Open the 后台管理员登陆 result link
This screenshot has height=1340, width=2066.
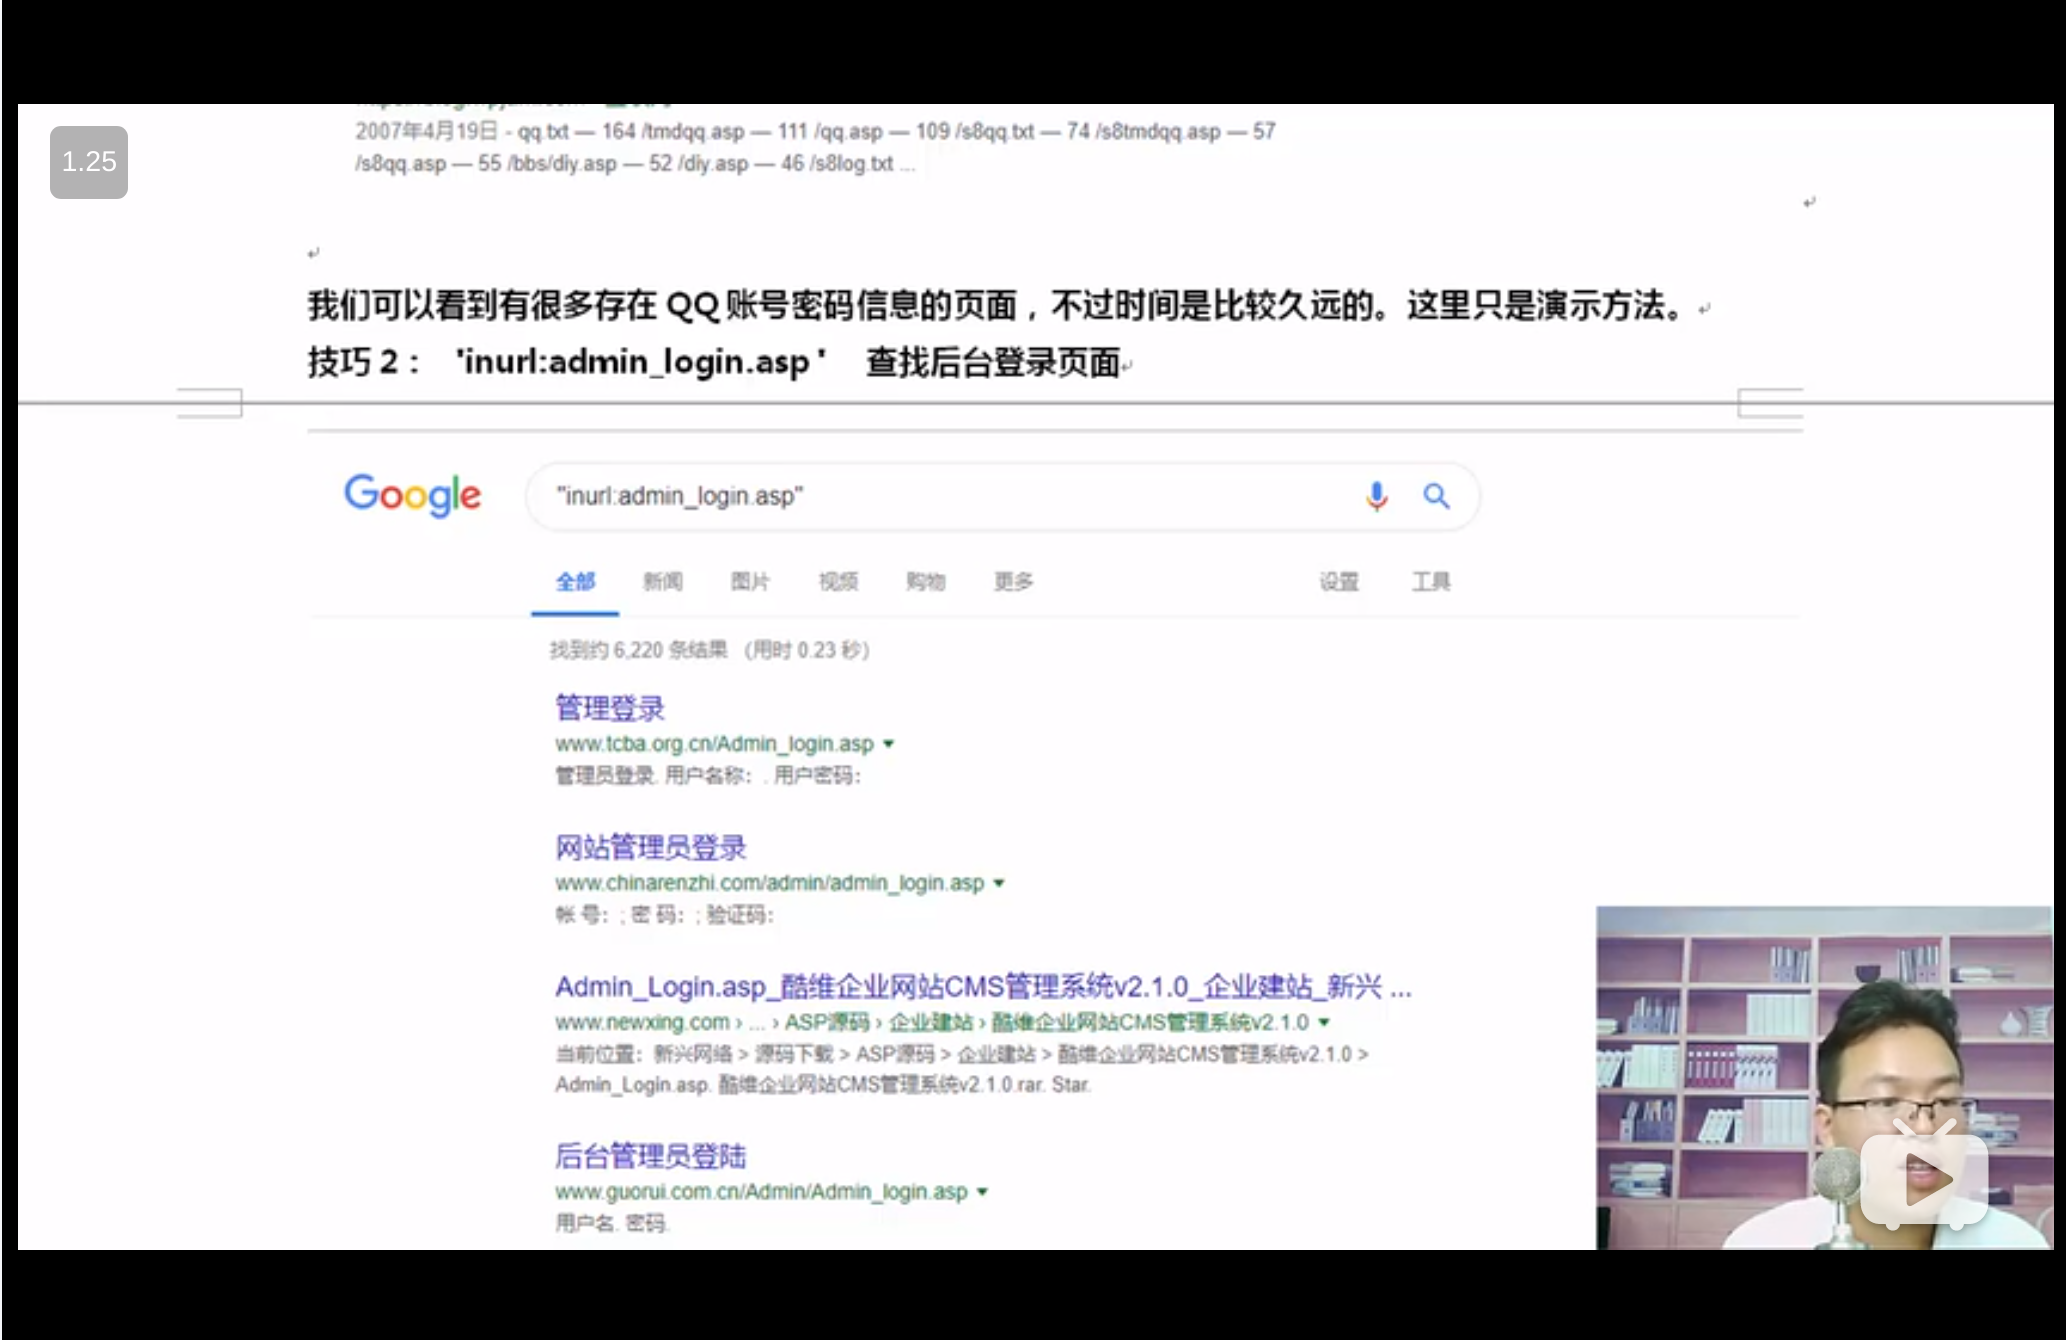tap(651, 1155)
